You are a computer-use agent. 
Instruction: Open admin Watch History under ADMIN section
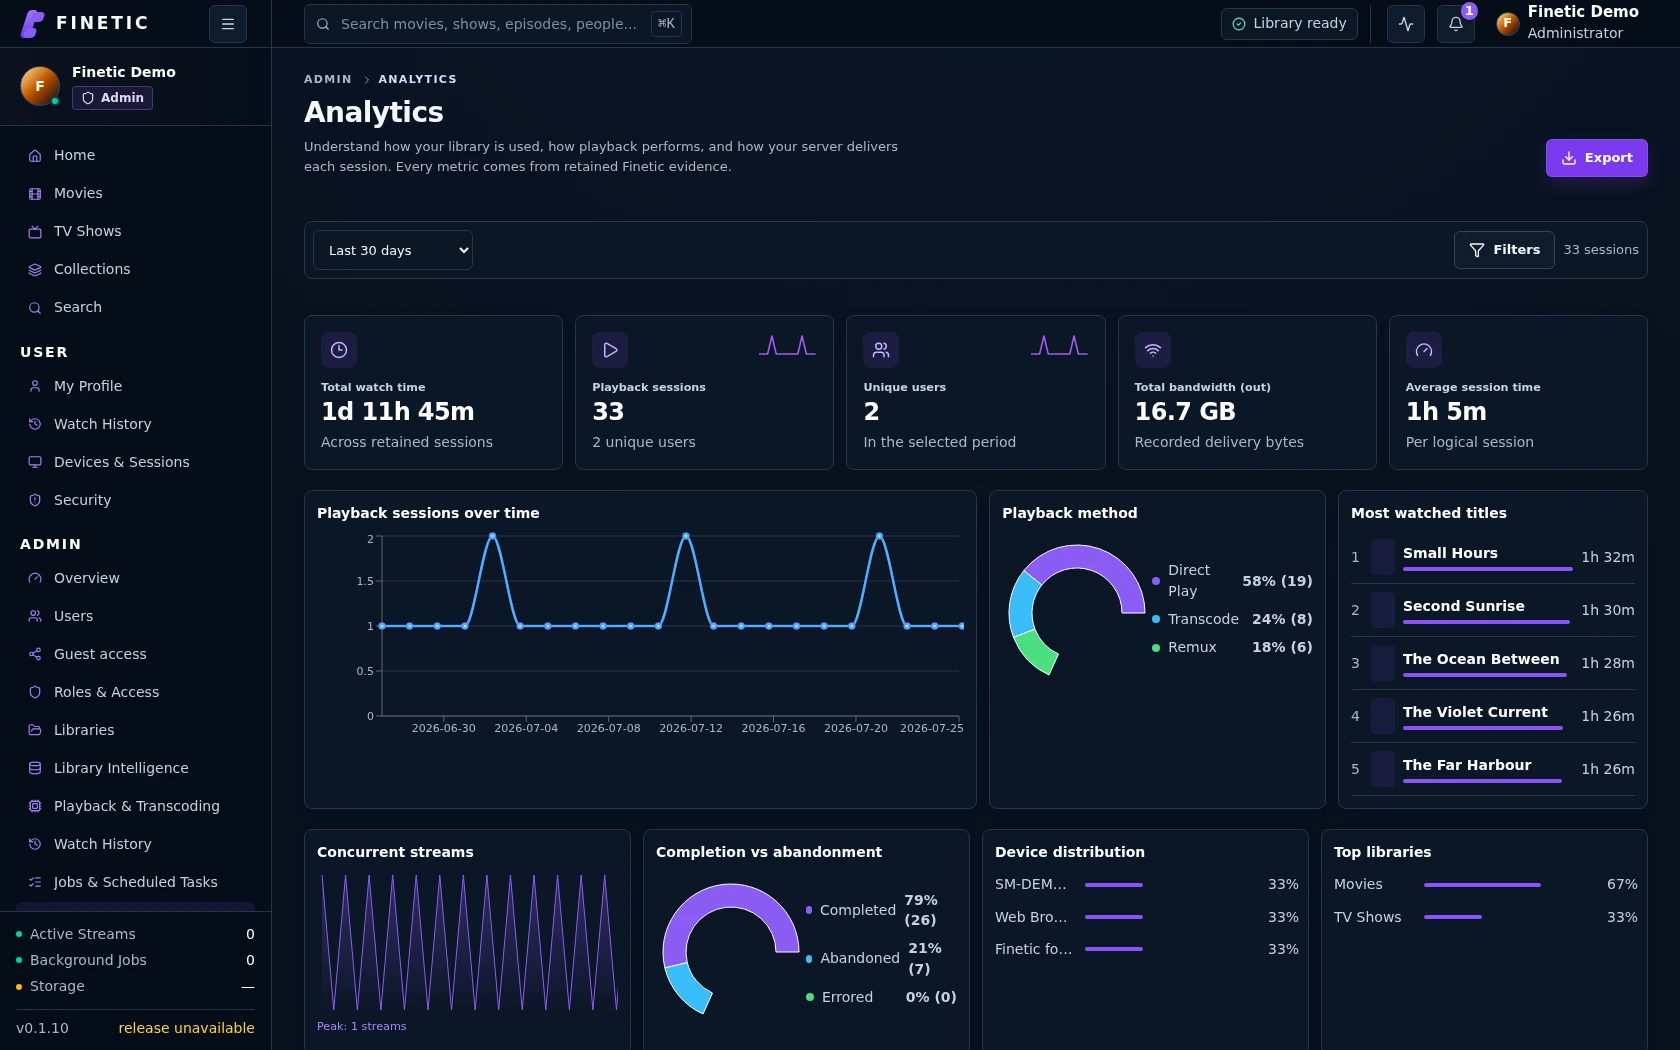click(135, 844)
